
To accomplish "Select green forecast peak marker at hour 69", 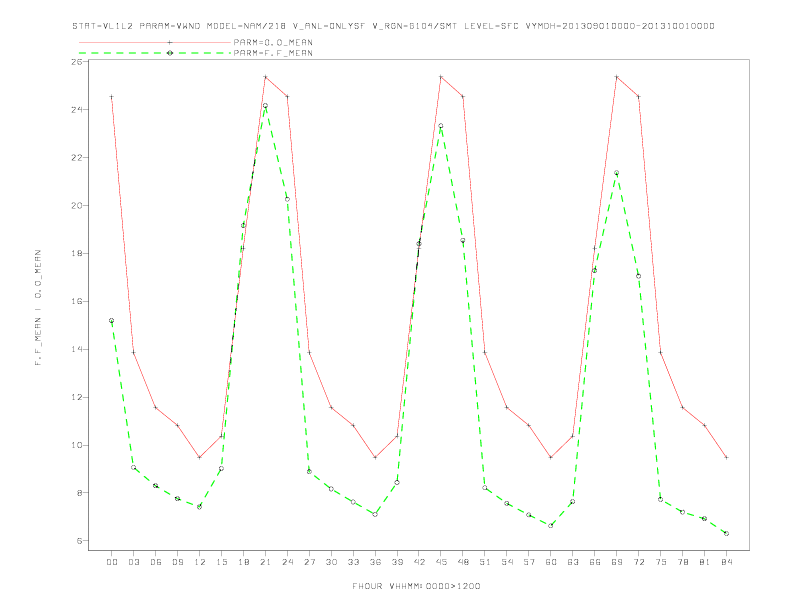I will point(616,173).
